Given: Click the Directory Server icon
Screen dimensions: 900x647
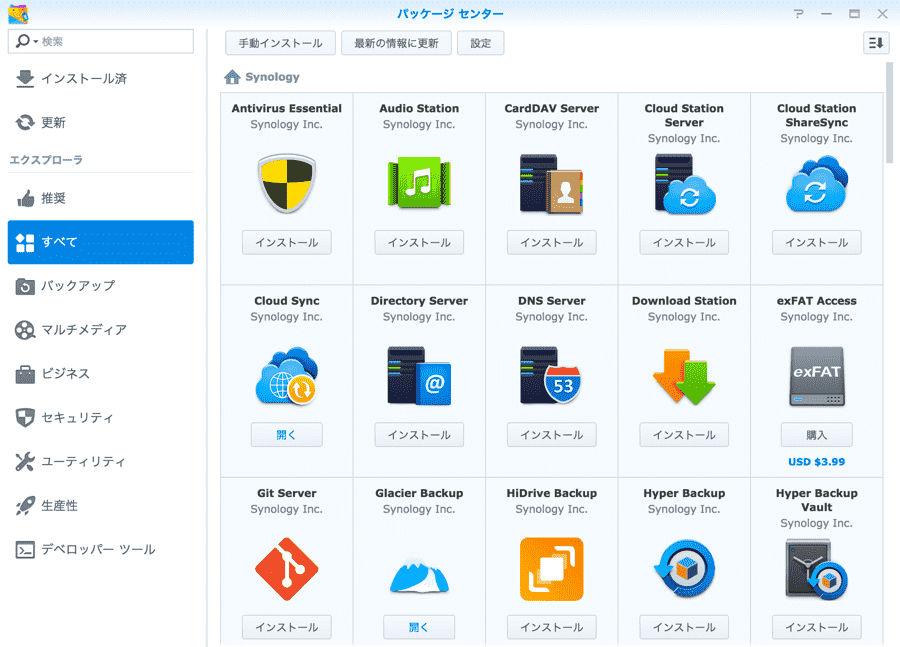Looking at the screenshot, I should pyautogui.click(x=419, y=376).
